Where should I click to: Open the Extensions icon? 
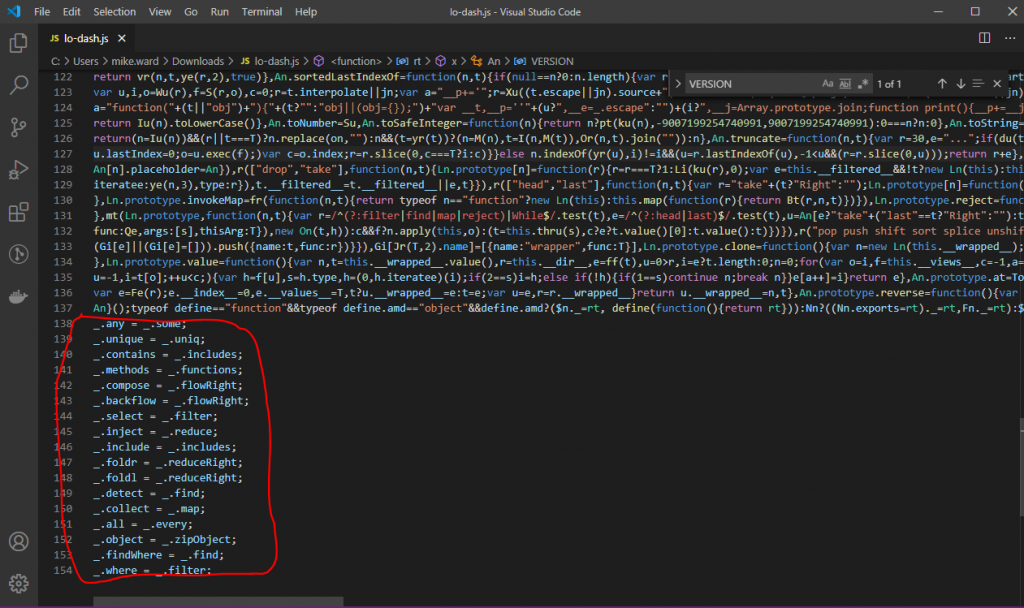18,212
